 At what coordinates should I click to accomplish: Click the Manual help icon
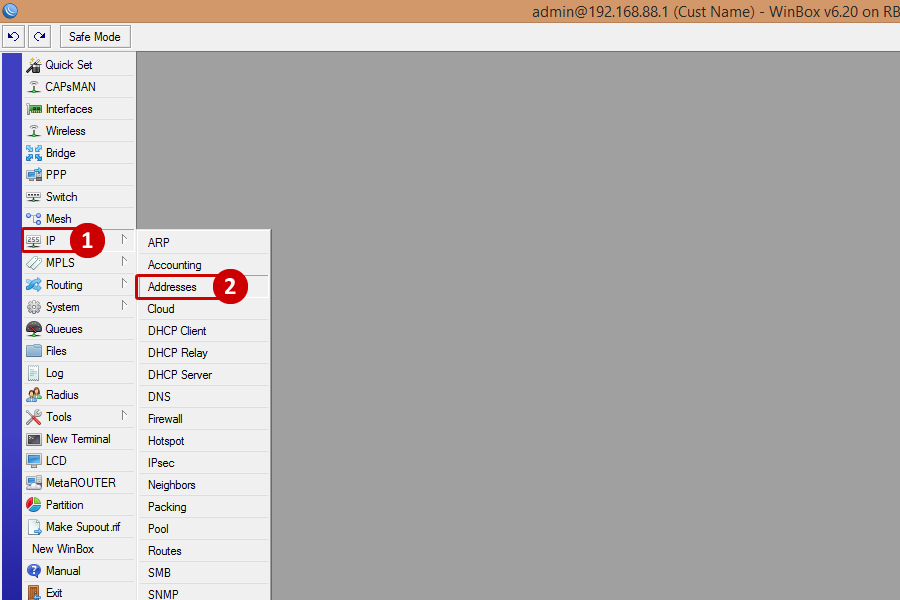pyautogui.click(x=34, y=571)
